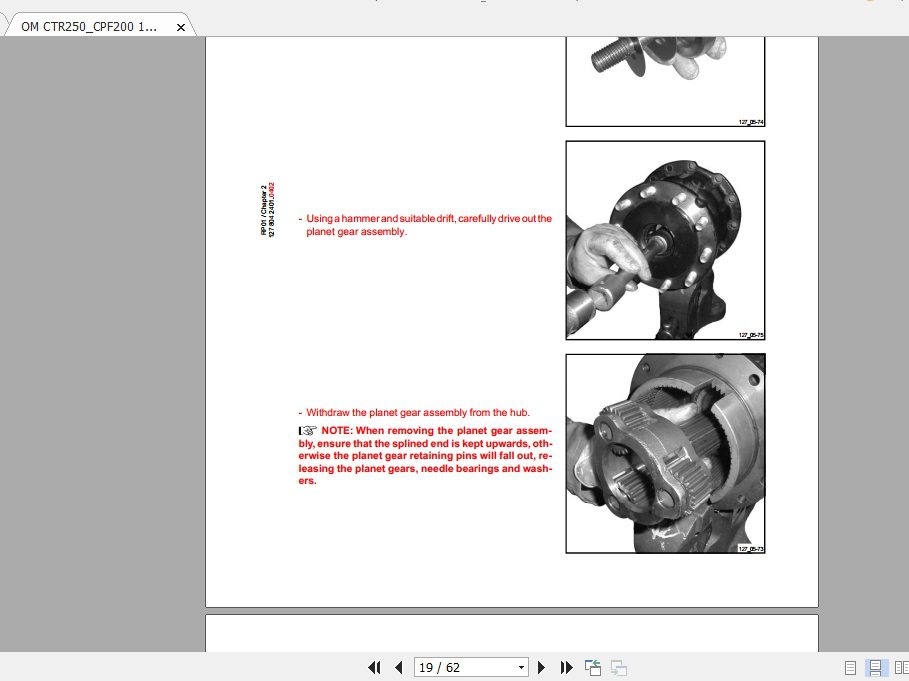Click the greyed next view navigation icon
The image size is (909, 681).
619,668
